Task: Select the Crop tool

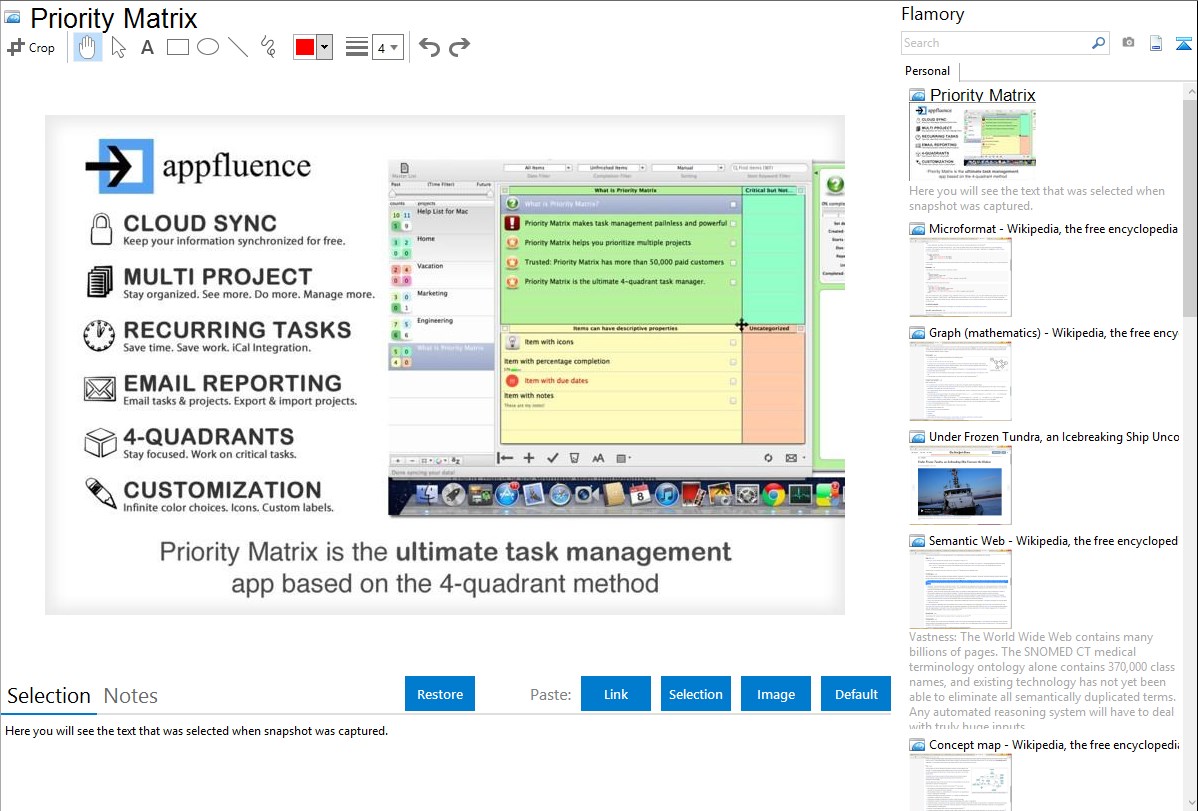Action: pos(31,47)
